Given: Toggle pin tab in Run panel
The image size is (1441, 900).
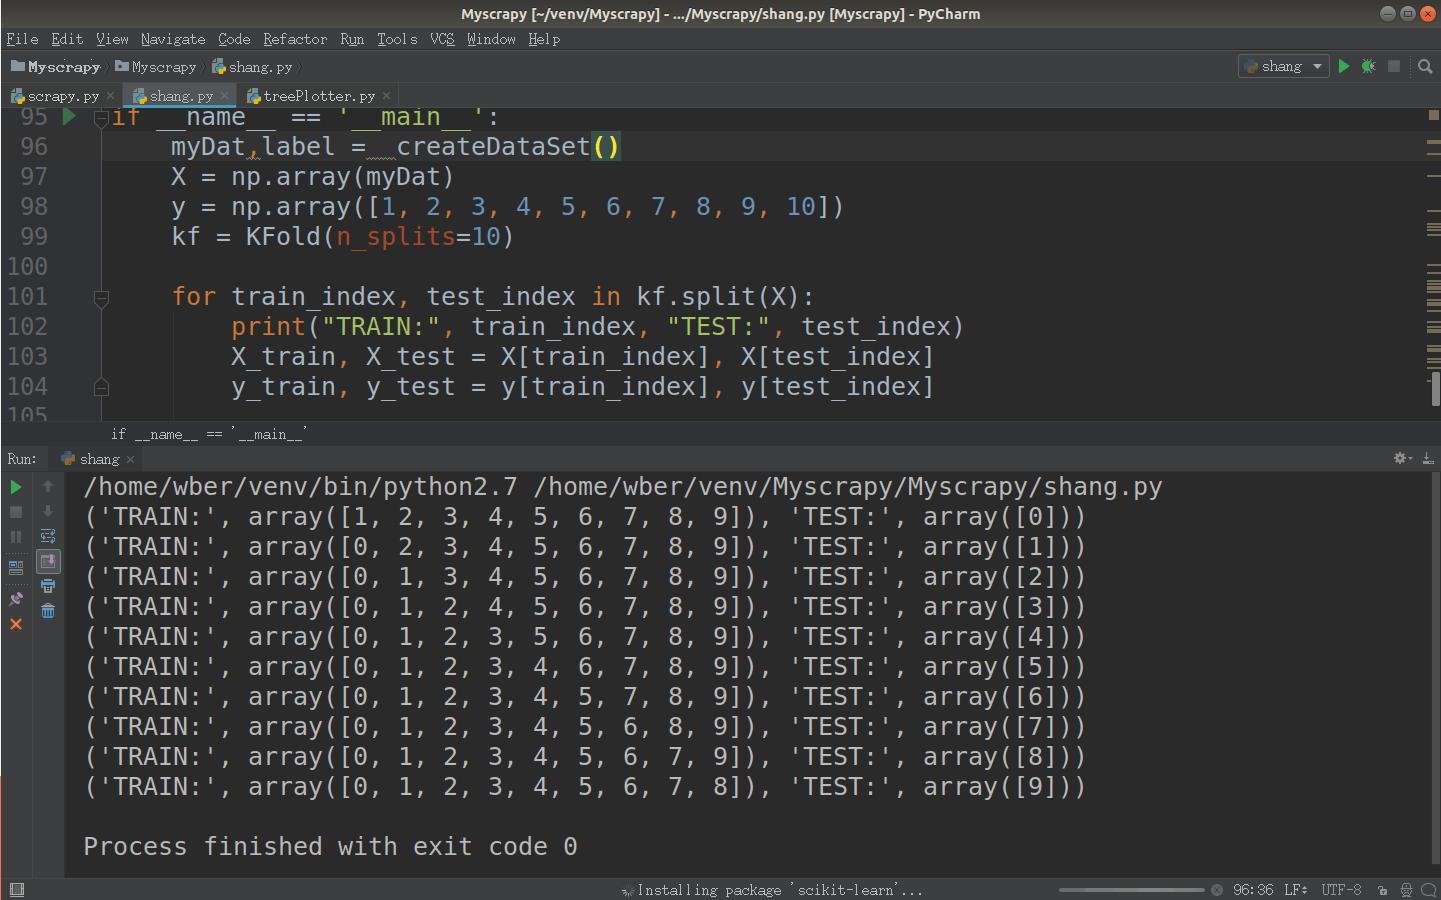Looking at the screenshot, I should 16,598.
